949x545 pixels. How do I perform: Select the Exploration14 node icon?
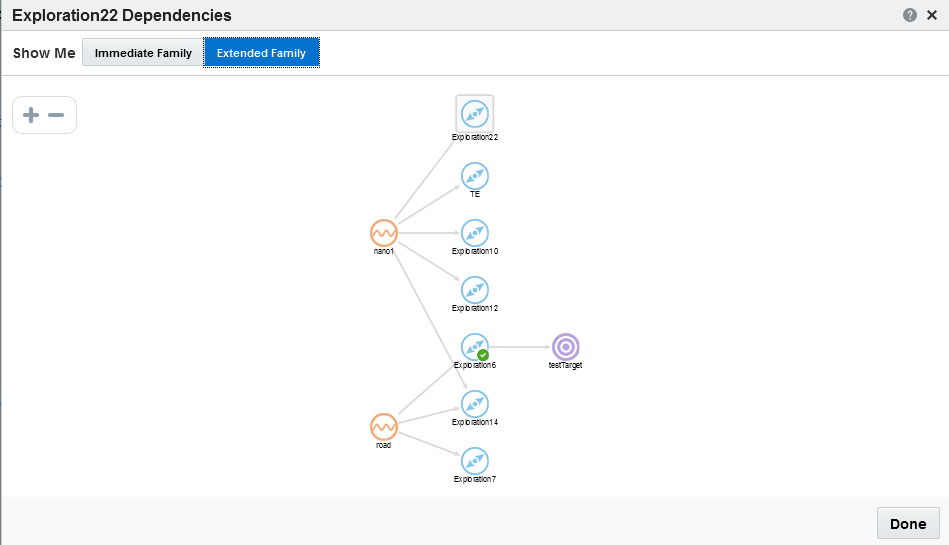pyautogui.click(x=475, y=404)
